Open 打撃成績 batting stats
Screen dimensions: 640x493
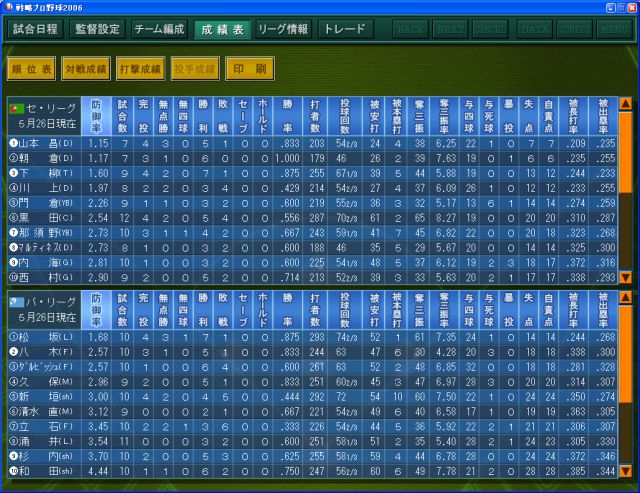pos(139,70)
